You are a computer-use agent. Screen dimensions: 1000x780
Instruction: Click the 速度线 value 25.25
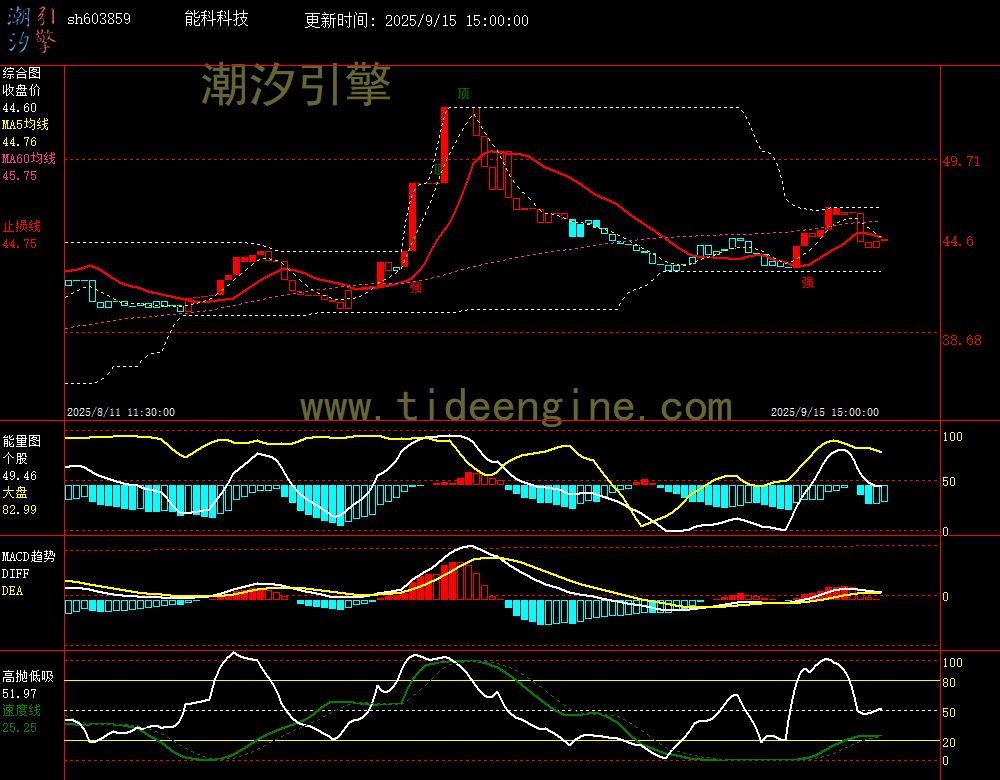click(20, 728)
